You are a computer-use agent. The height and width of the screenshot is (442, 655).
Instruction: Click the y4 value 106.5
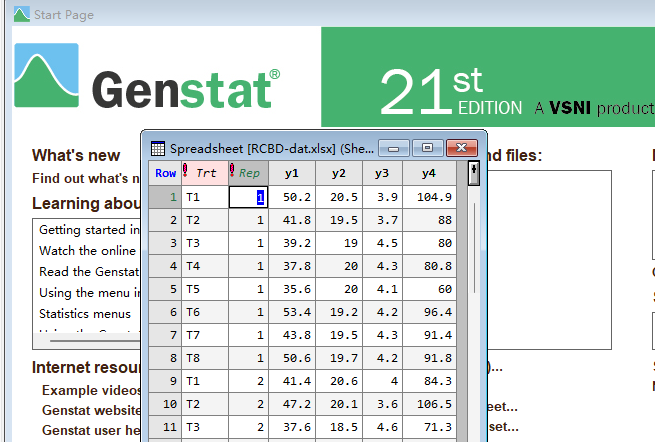(429, 404)
